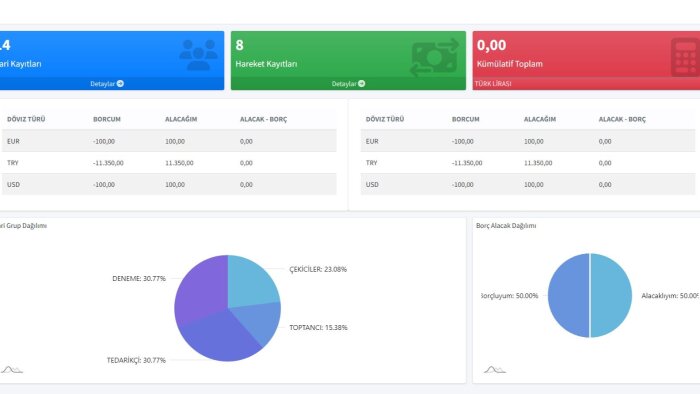Click the DENEME: 30.77% label

pyautogui.click(x=139, y=278)
